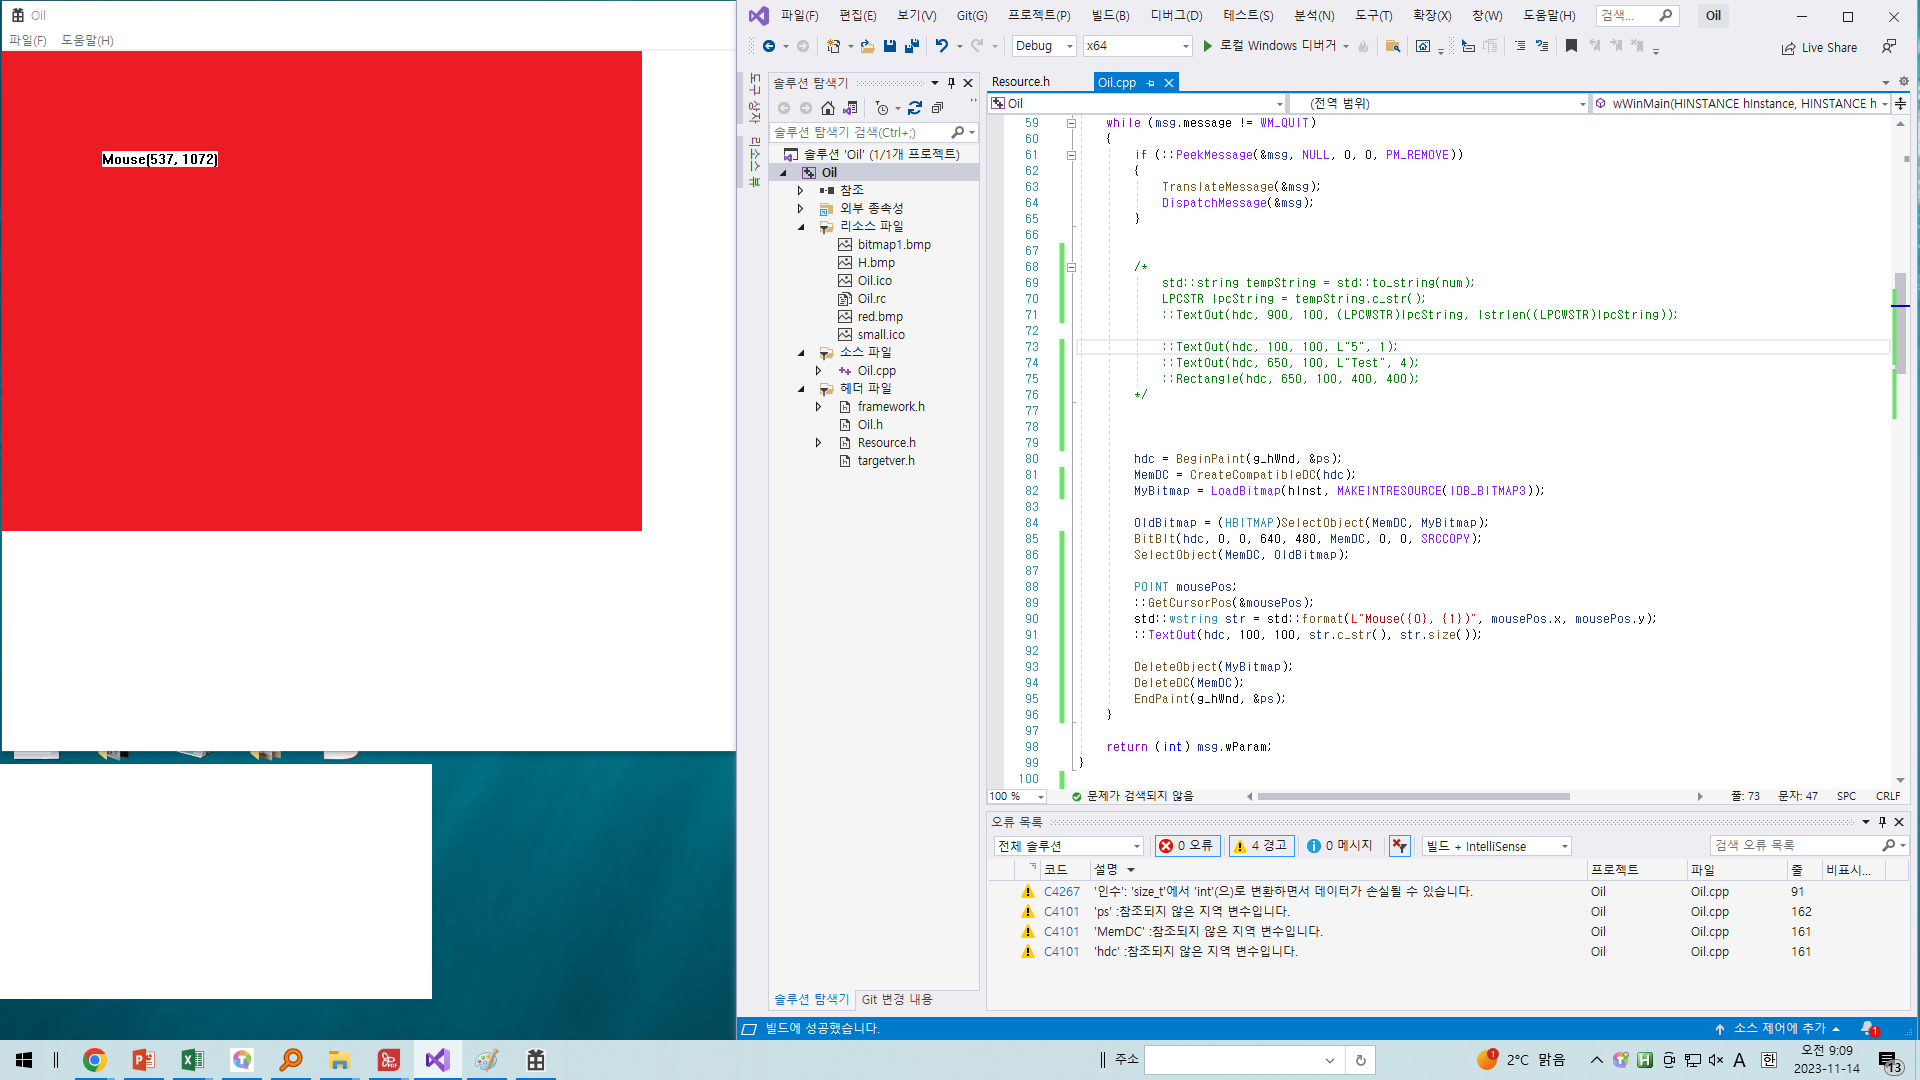The image size is (1920, 1080).
Task: Open PowerPoint from the taskbar
Action: click(x=144, y=1060)
